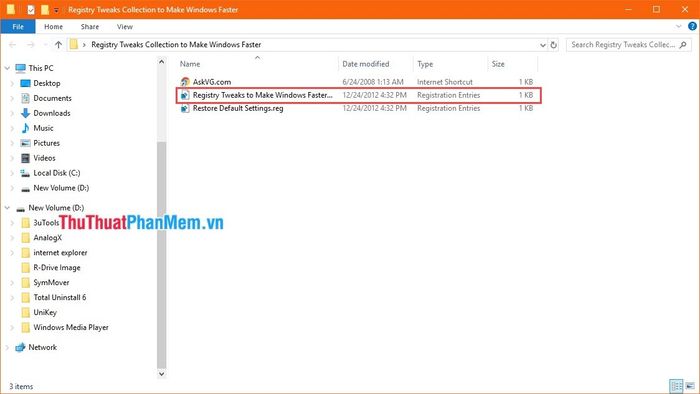Open the Home ribbon tab
This screenshot has width=700, height=394.
coord(54,27)
